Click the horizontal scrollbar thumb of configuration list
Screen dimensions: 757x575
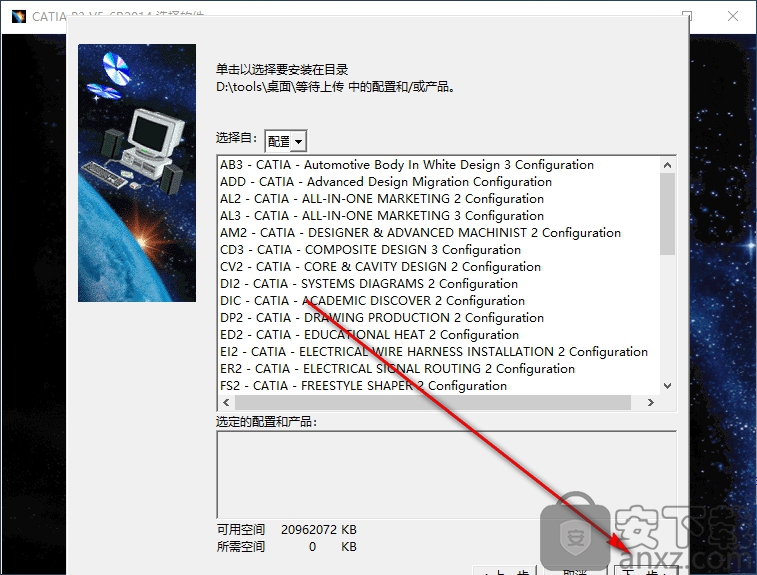tap(433, 402)
